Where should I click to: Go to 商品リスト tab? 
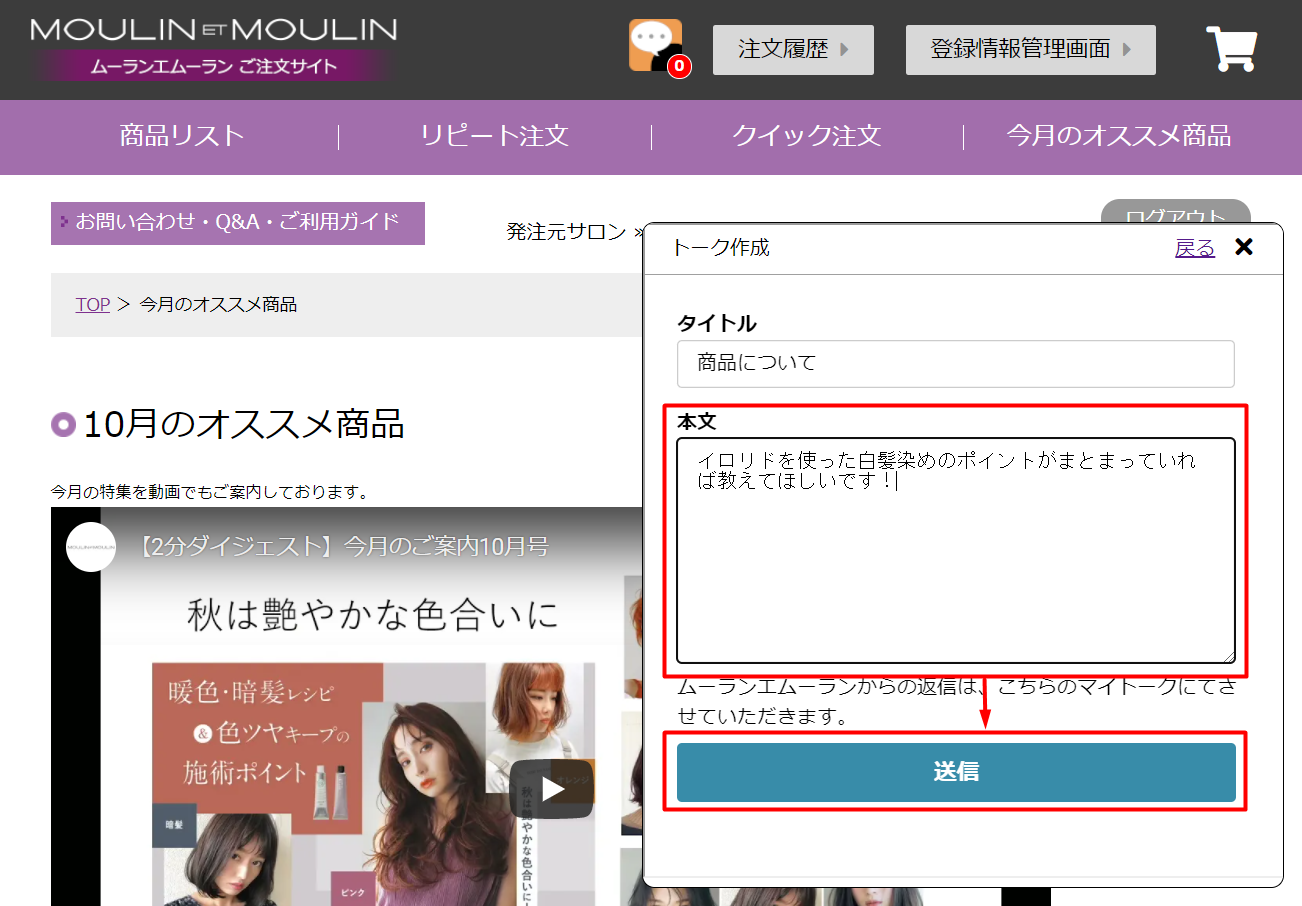pos(182,136)
